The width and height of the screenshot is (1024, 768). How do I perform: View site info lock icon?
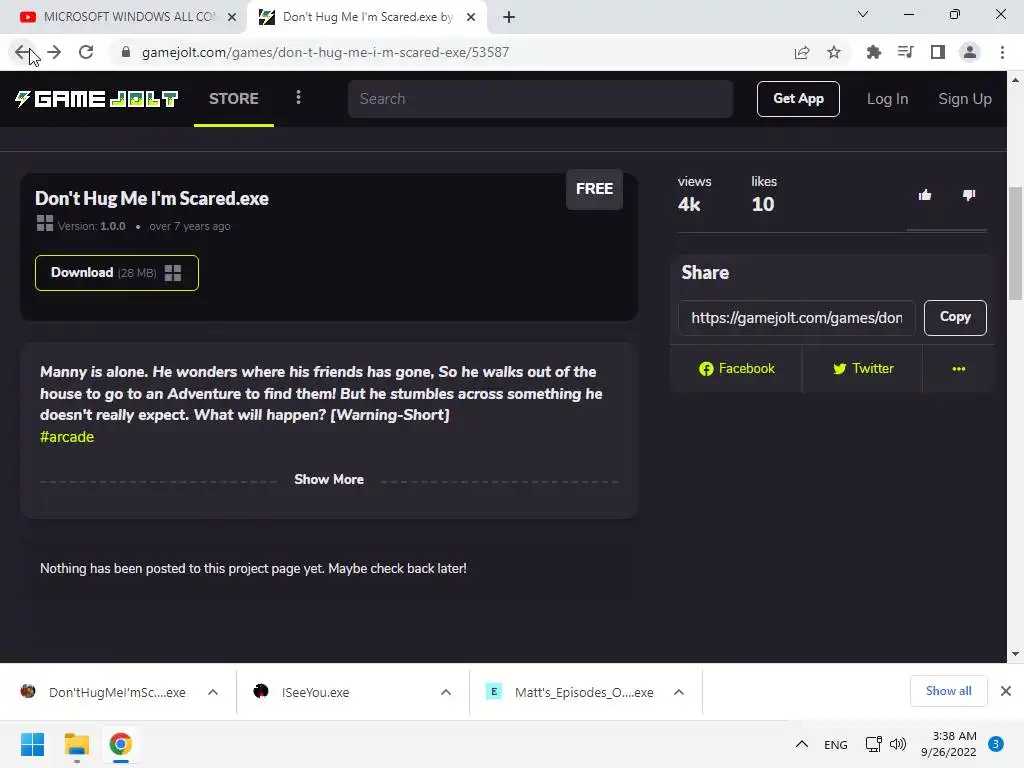pyautogui.click(x=126, y=52)
